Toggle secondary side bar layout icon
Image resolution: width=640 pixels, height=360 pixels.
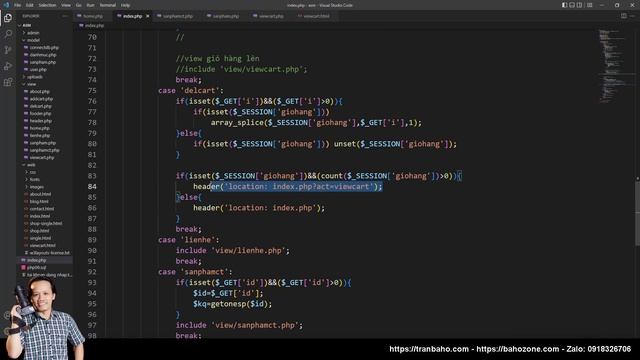580,5
